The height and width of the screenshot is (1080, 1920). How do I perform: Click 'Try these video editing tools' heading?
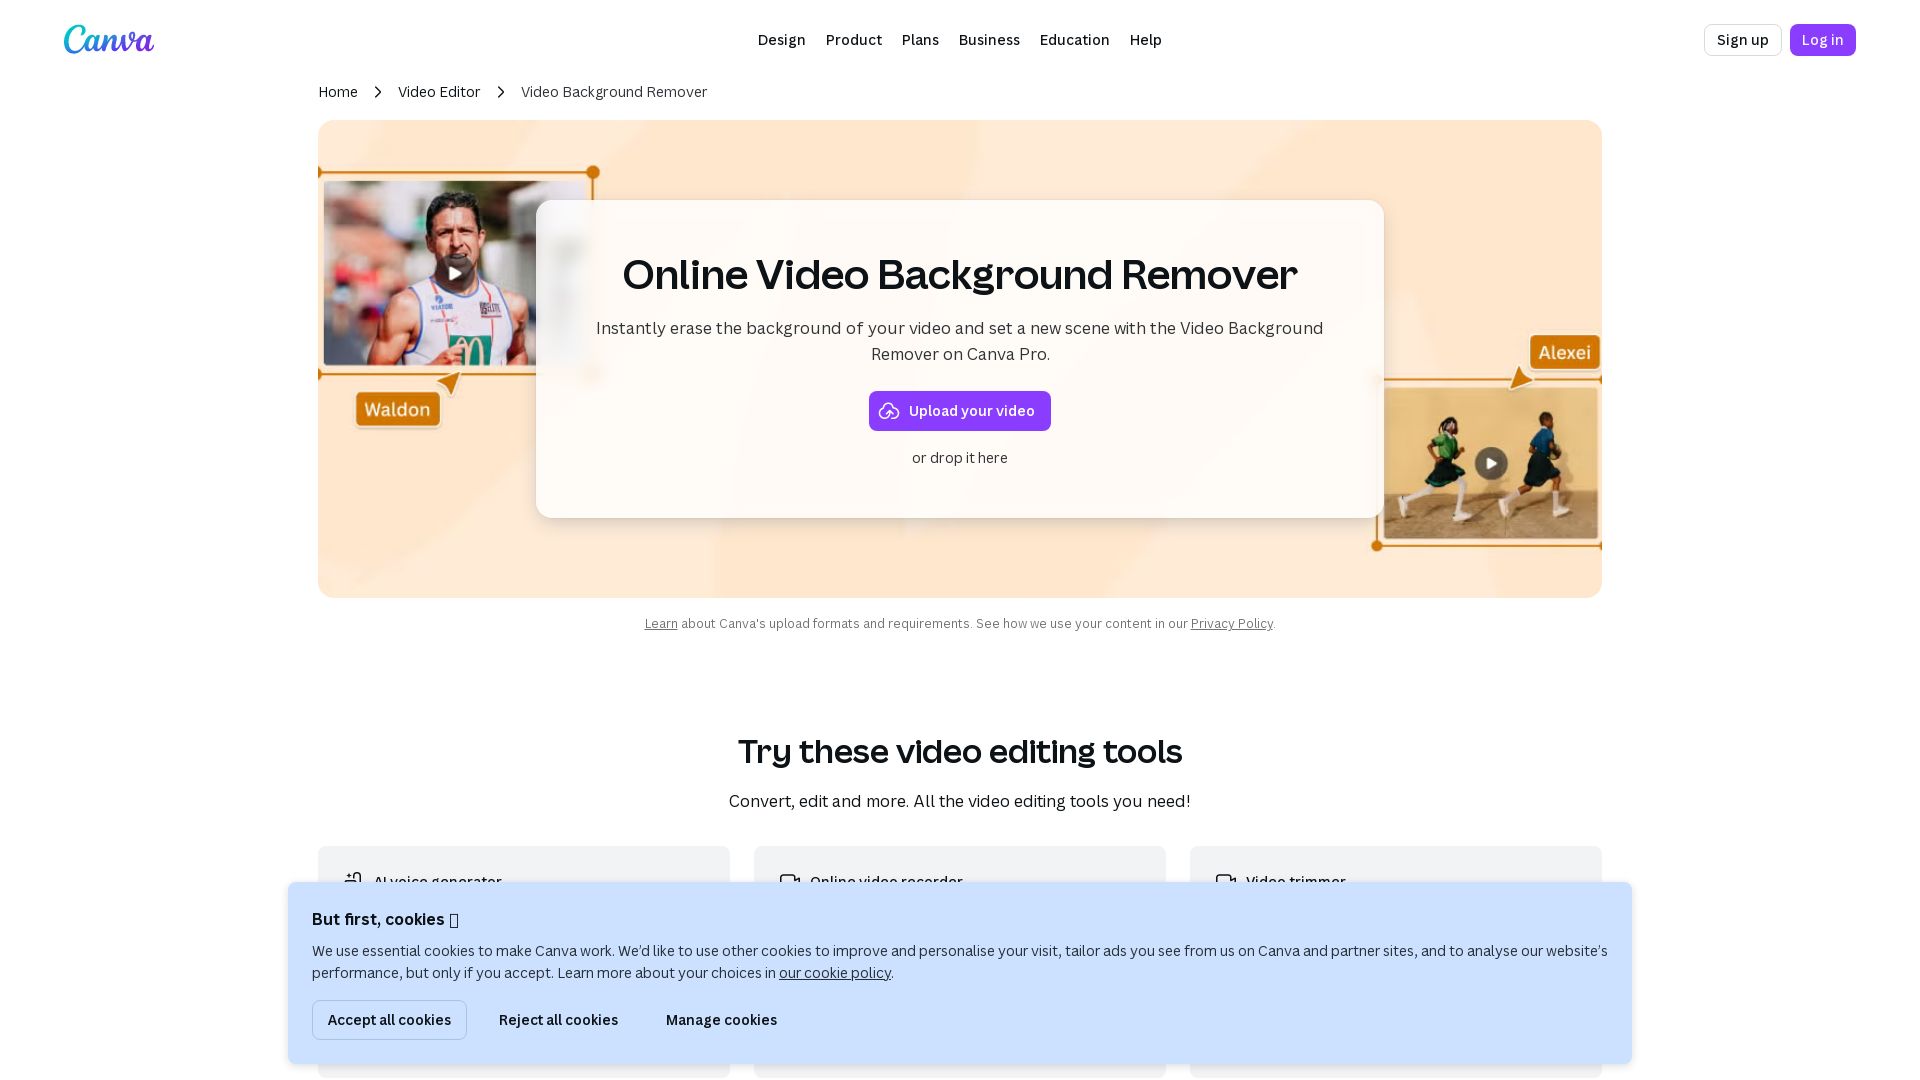click(960, 752)
